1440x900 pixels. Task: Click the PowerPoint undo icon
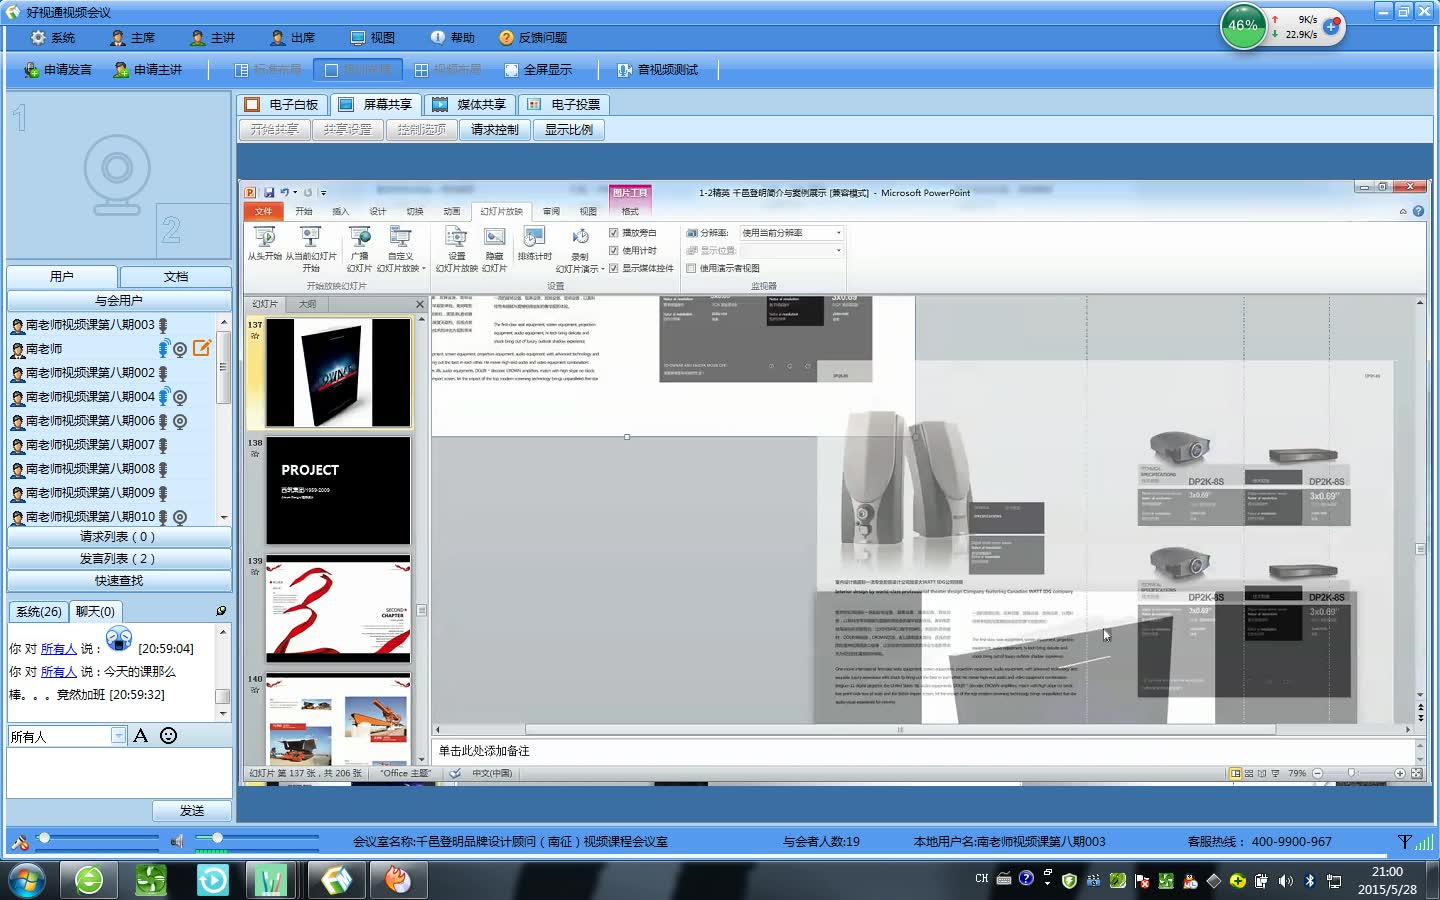tap(285, 192)
